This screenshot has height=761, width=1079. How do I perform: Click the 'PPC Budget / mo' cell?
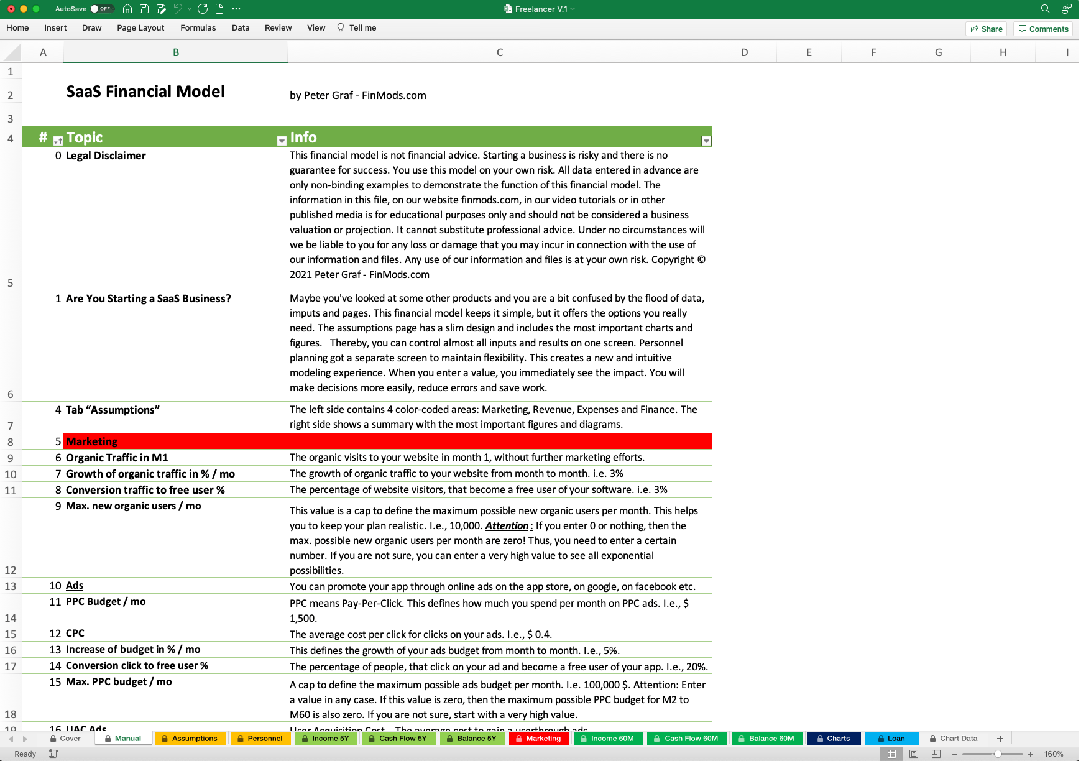[x=106, y=601]
